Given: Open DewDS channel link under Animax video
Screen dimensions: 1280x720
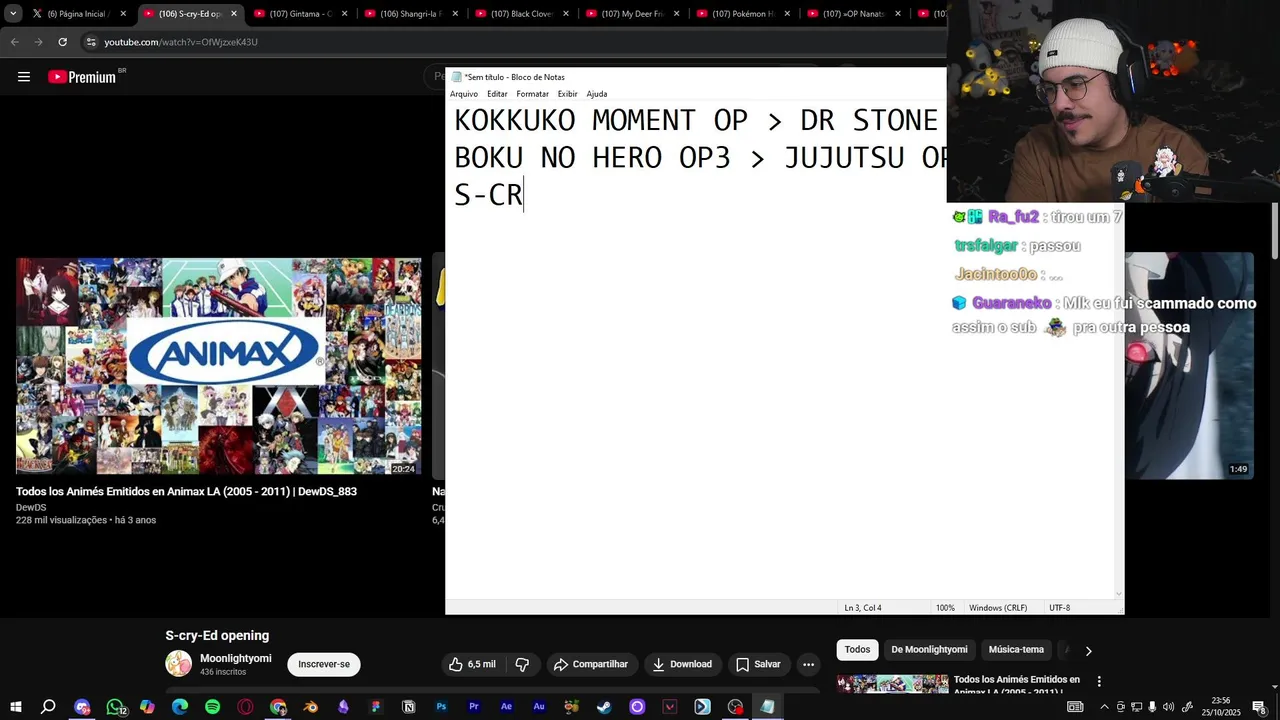Looking at the screenshot, I should 31,507.
